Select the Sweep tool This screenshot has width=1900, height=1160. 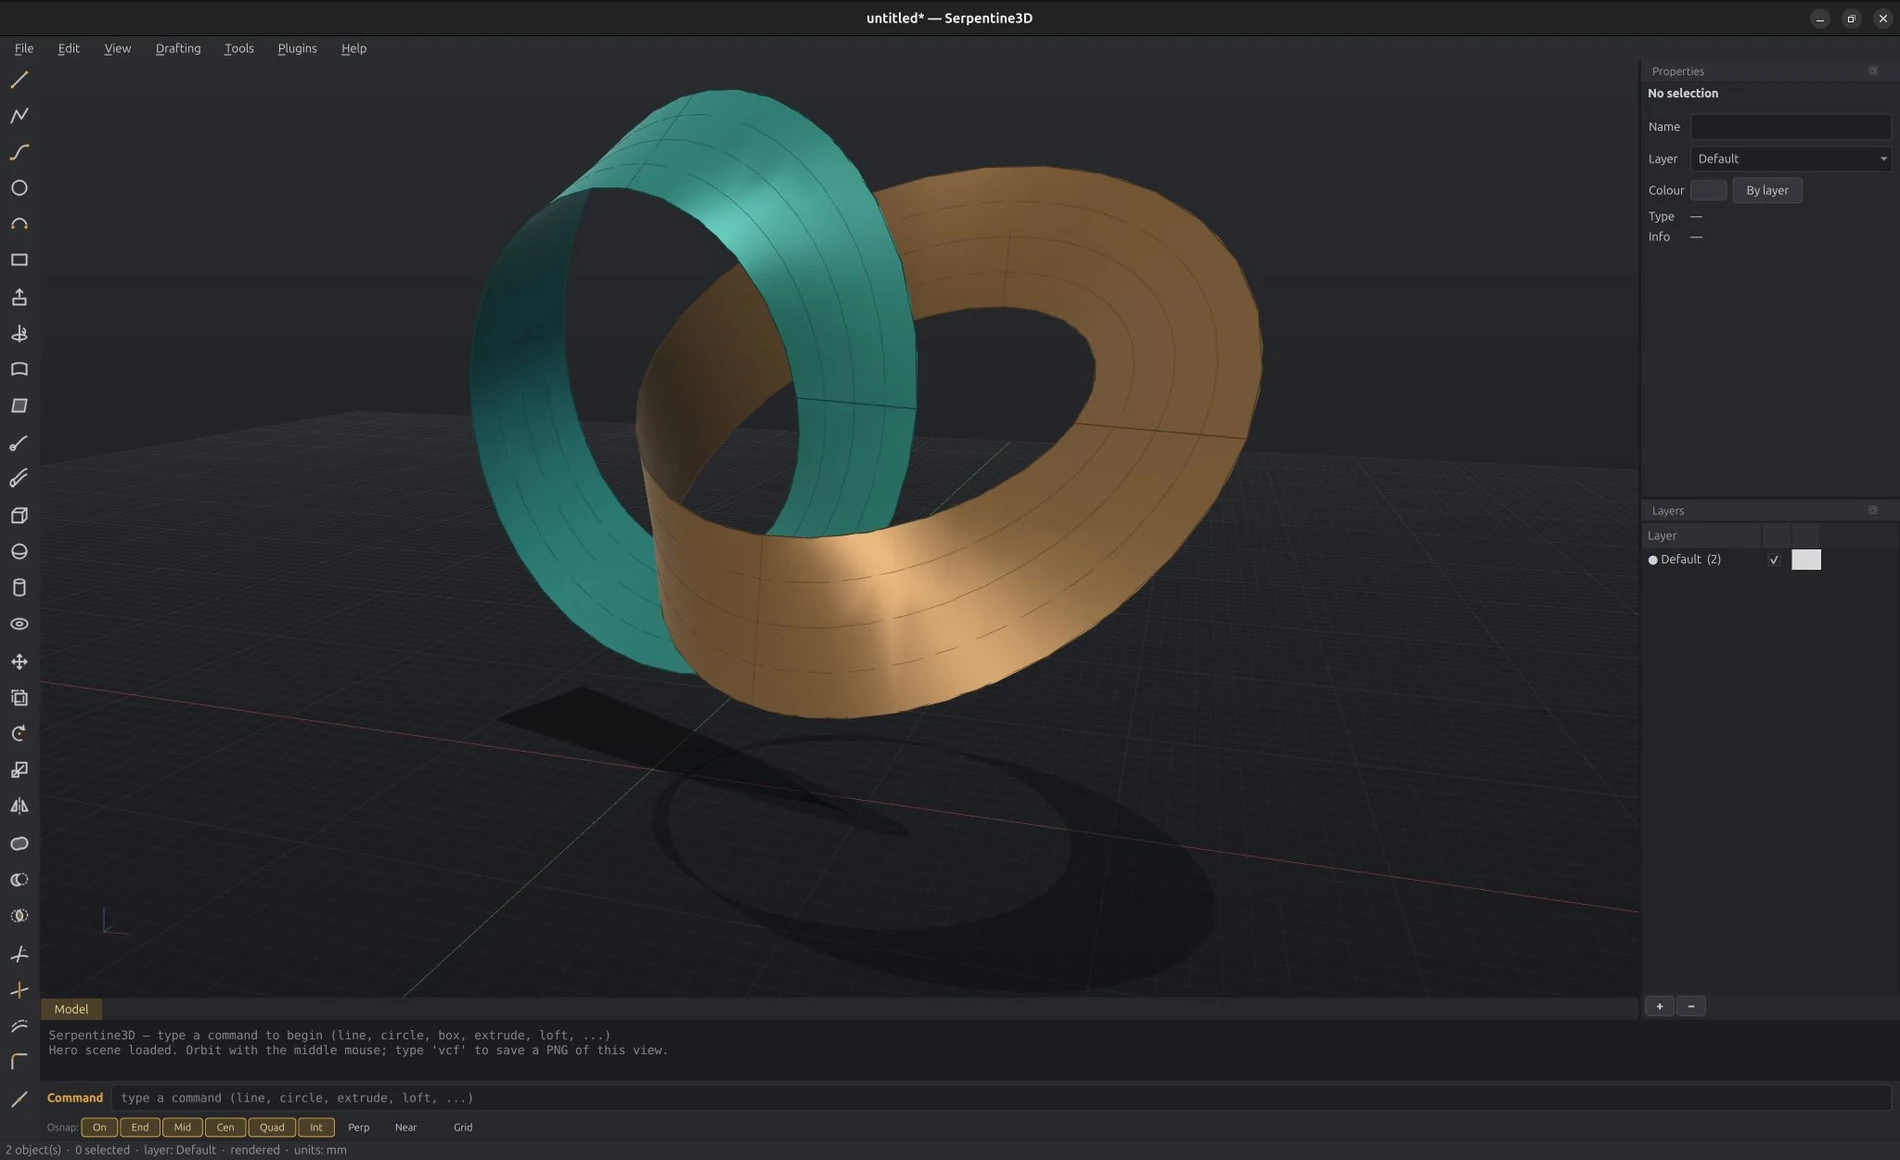19,443
